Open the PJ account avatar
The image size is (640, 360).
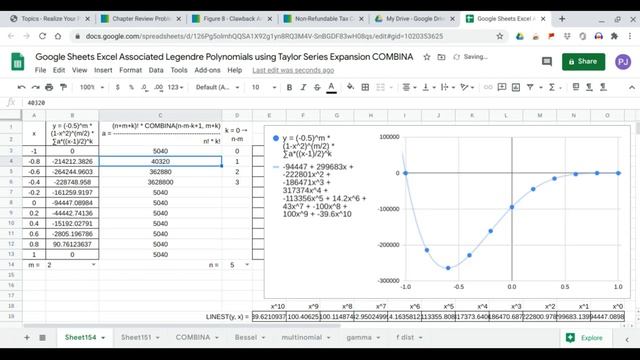pyautogui.click(x=623, y=62)
